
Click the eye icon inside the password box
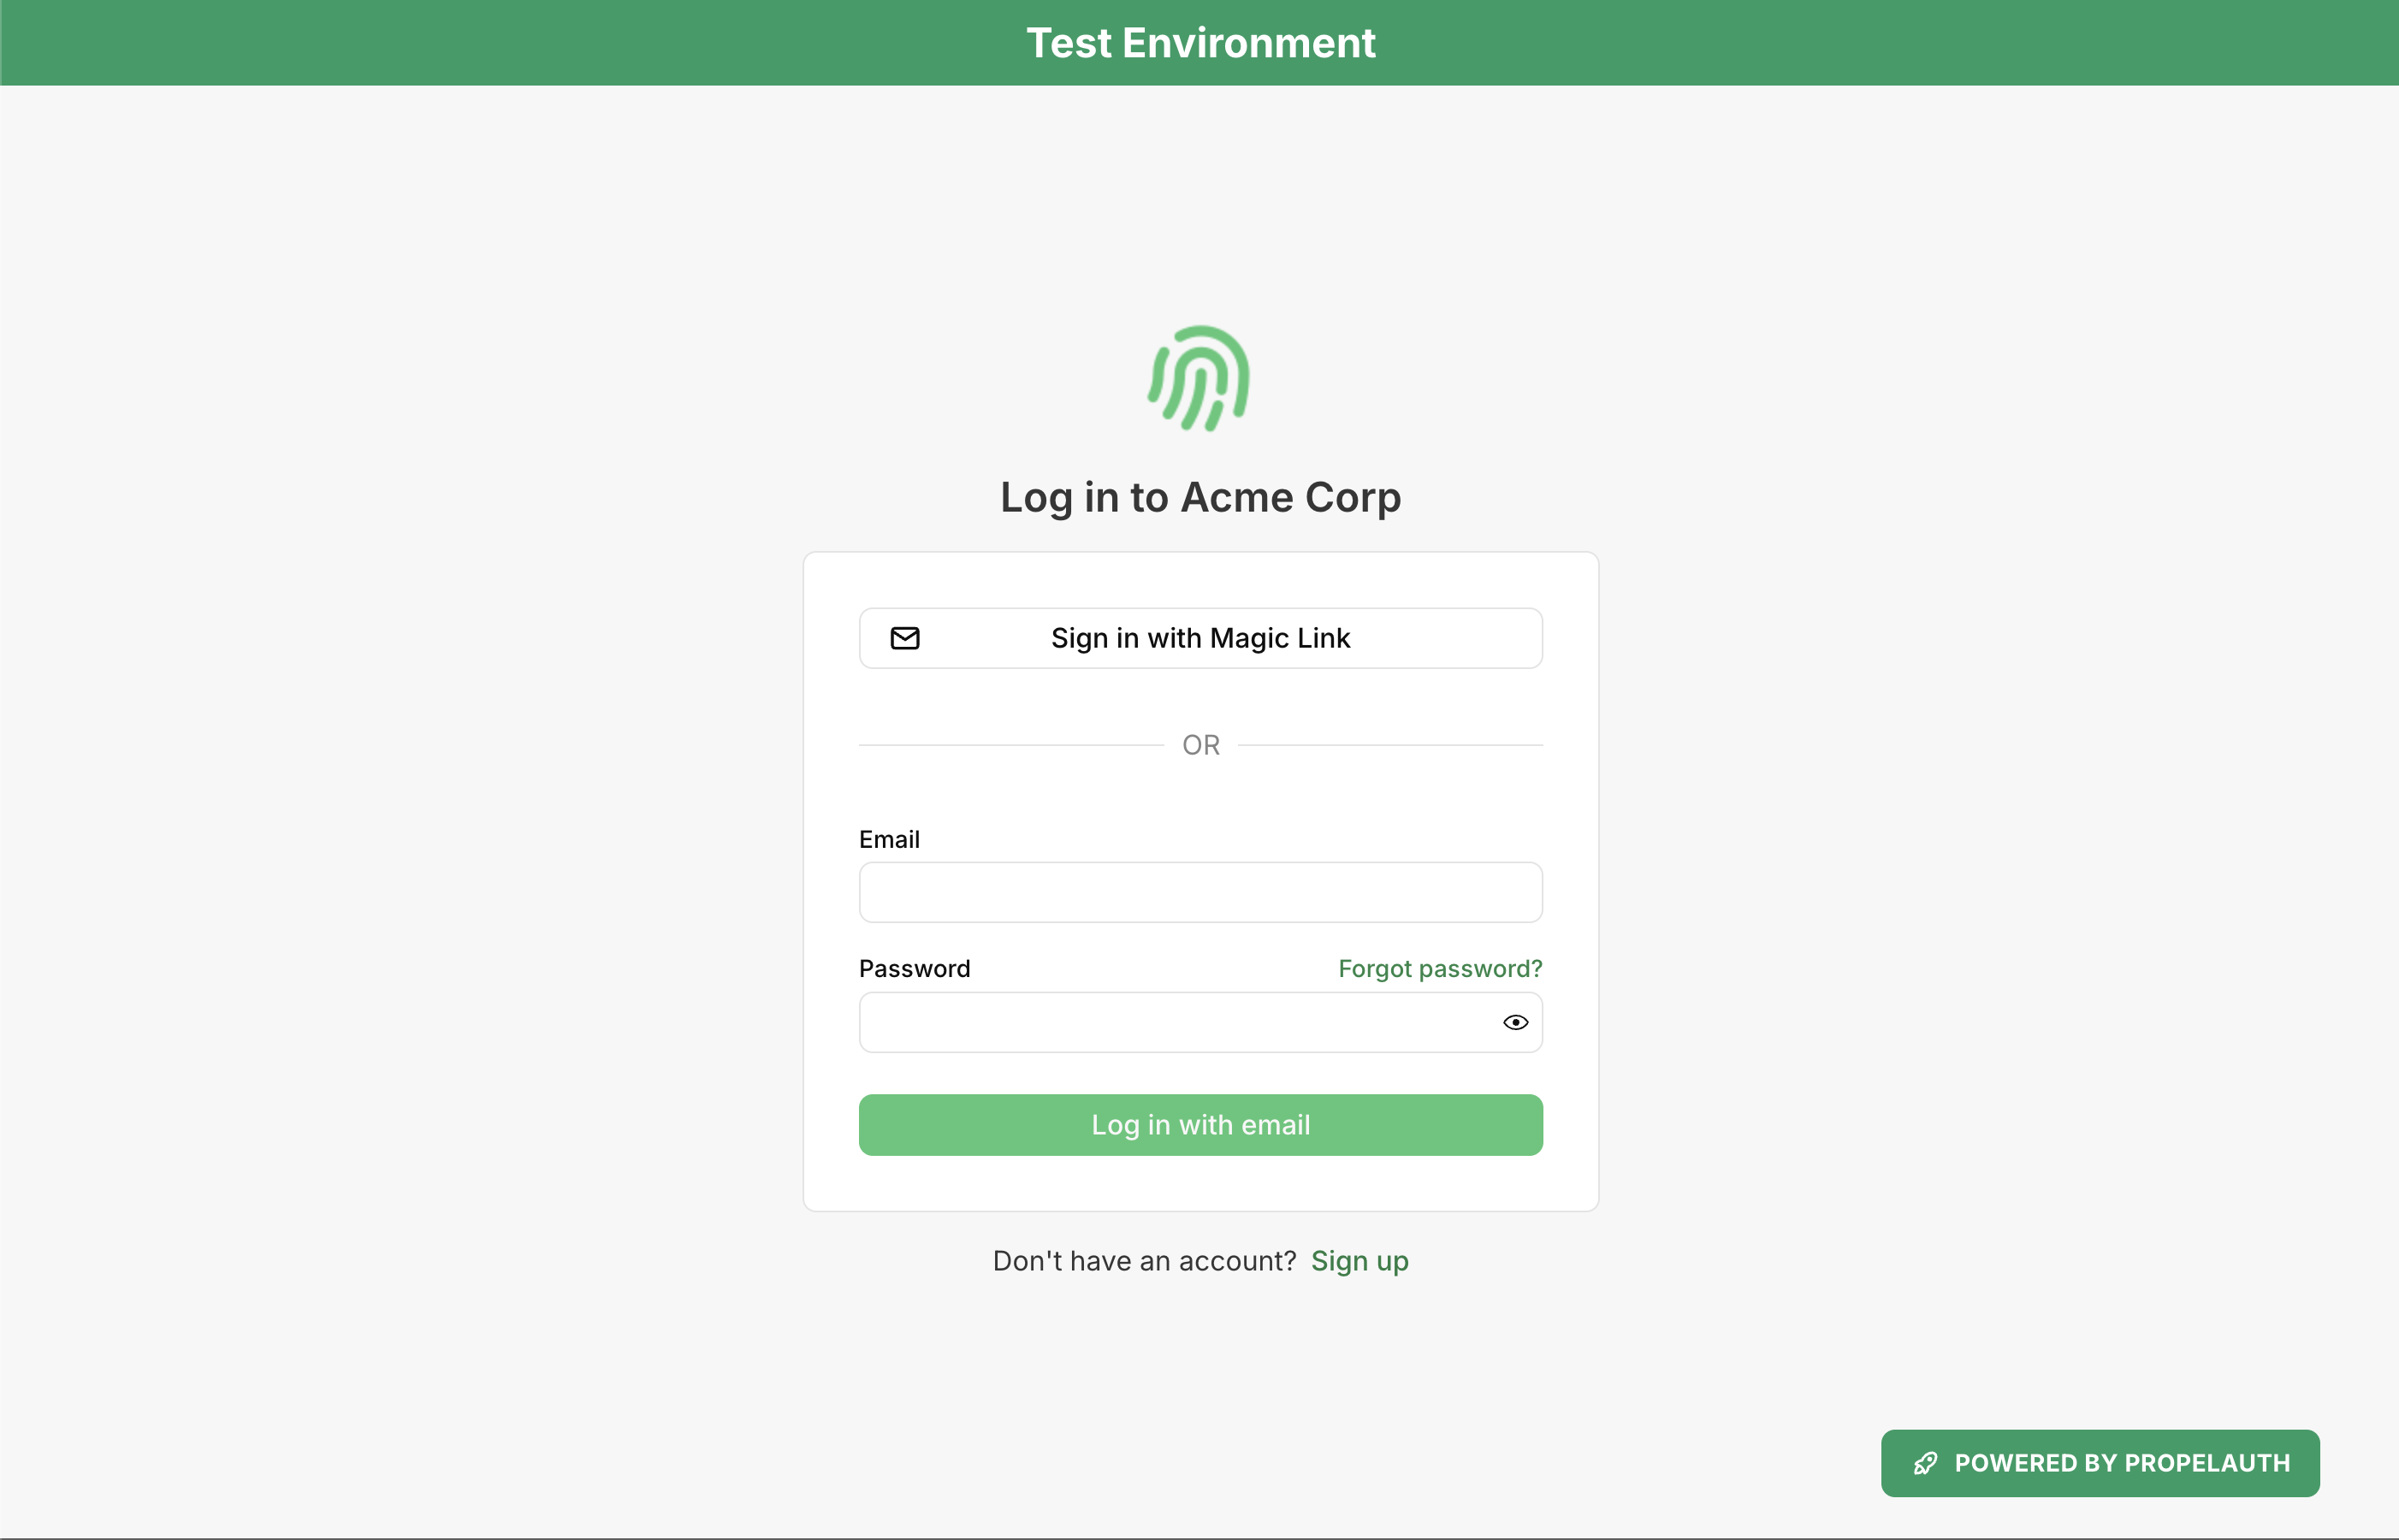pyautogui.click(x=1515, y=1022)
